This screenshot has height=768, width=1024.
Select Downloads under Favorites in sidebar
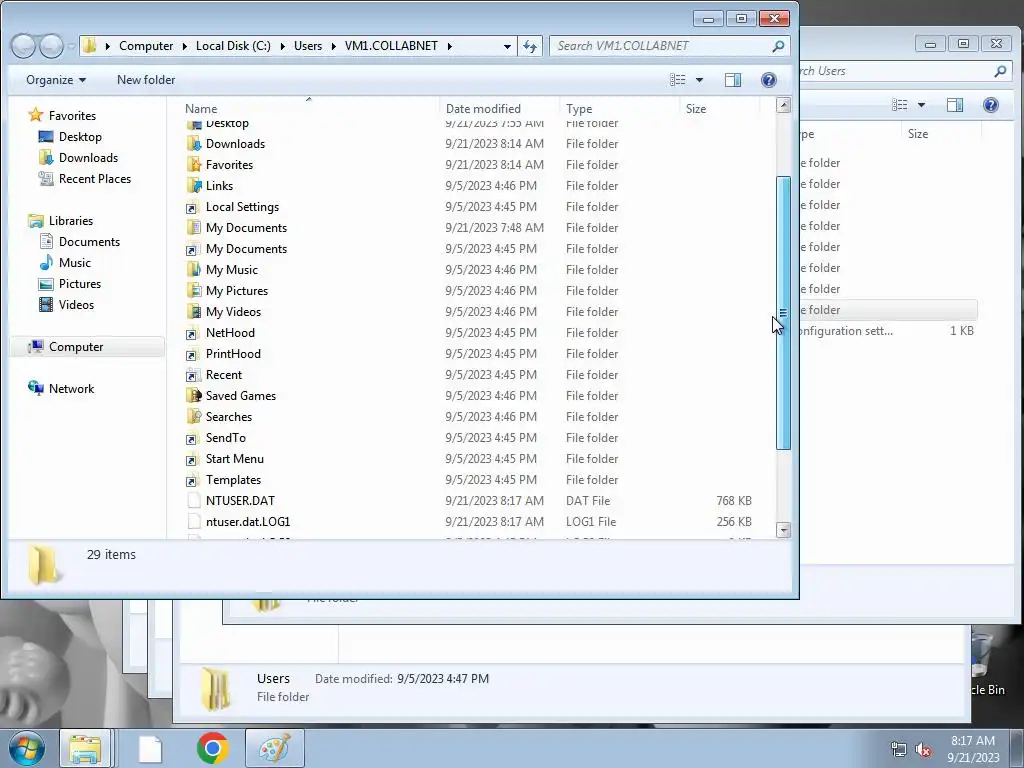coord(88,157)
